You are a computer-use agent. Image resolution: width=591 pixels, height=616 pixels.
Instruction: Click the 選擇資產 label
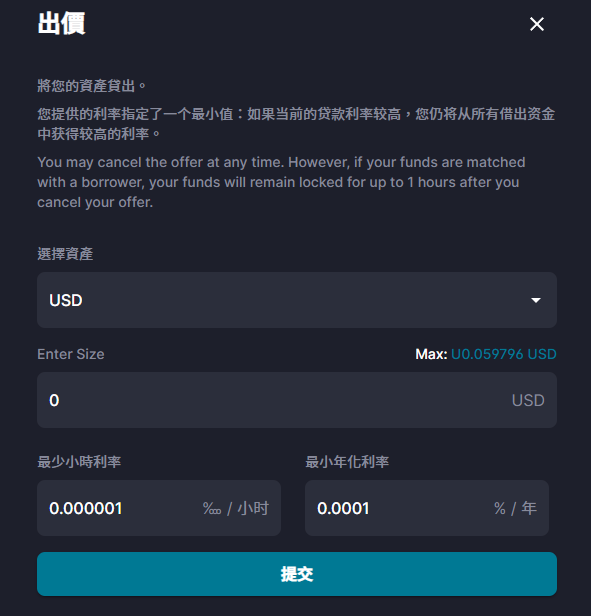click(x=65, y=254)
